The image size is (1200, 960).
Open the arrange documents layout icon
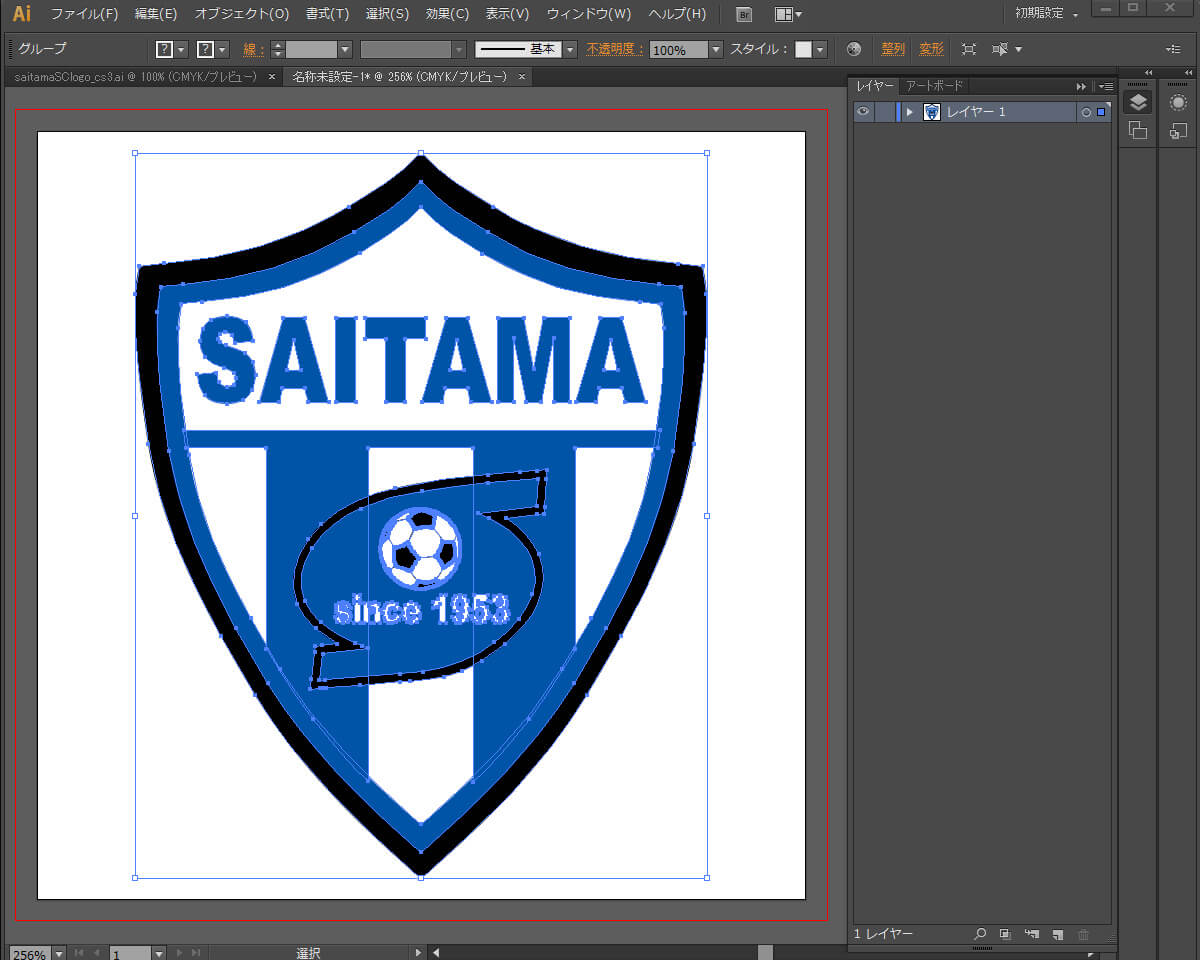788,14
